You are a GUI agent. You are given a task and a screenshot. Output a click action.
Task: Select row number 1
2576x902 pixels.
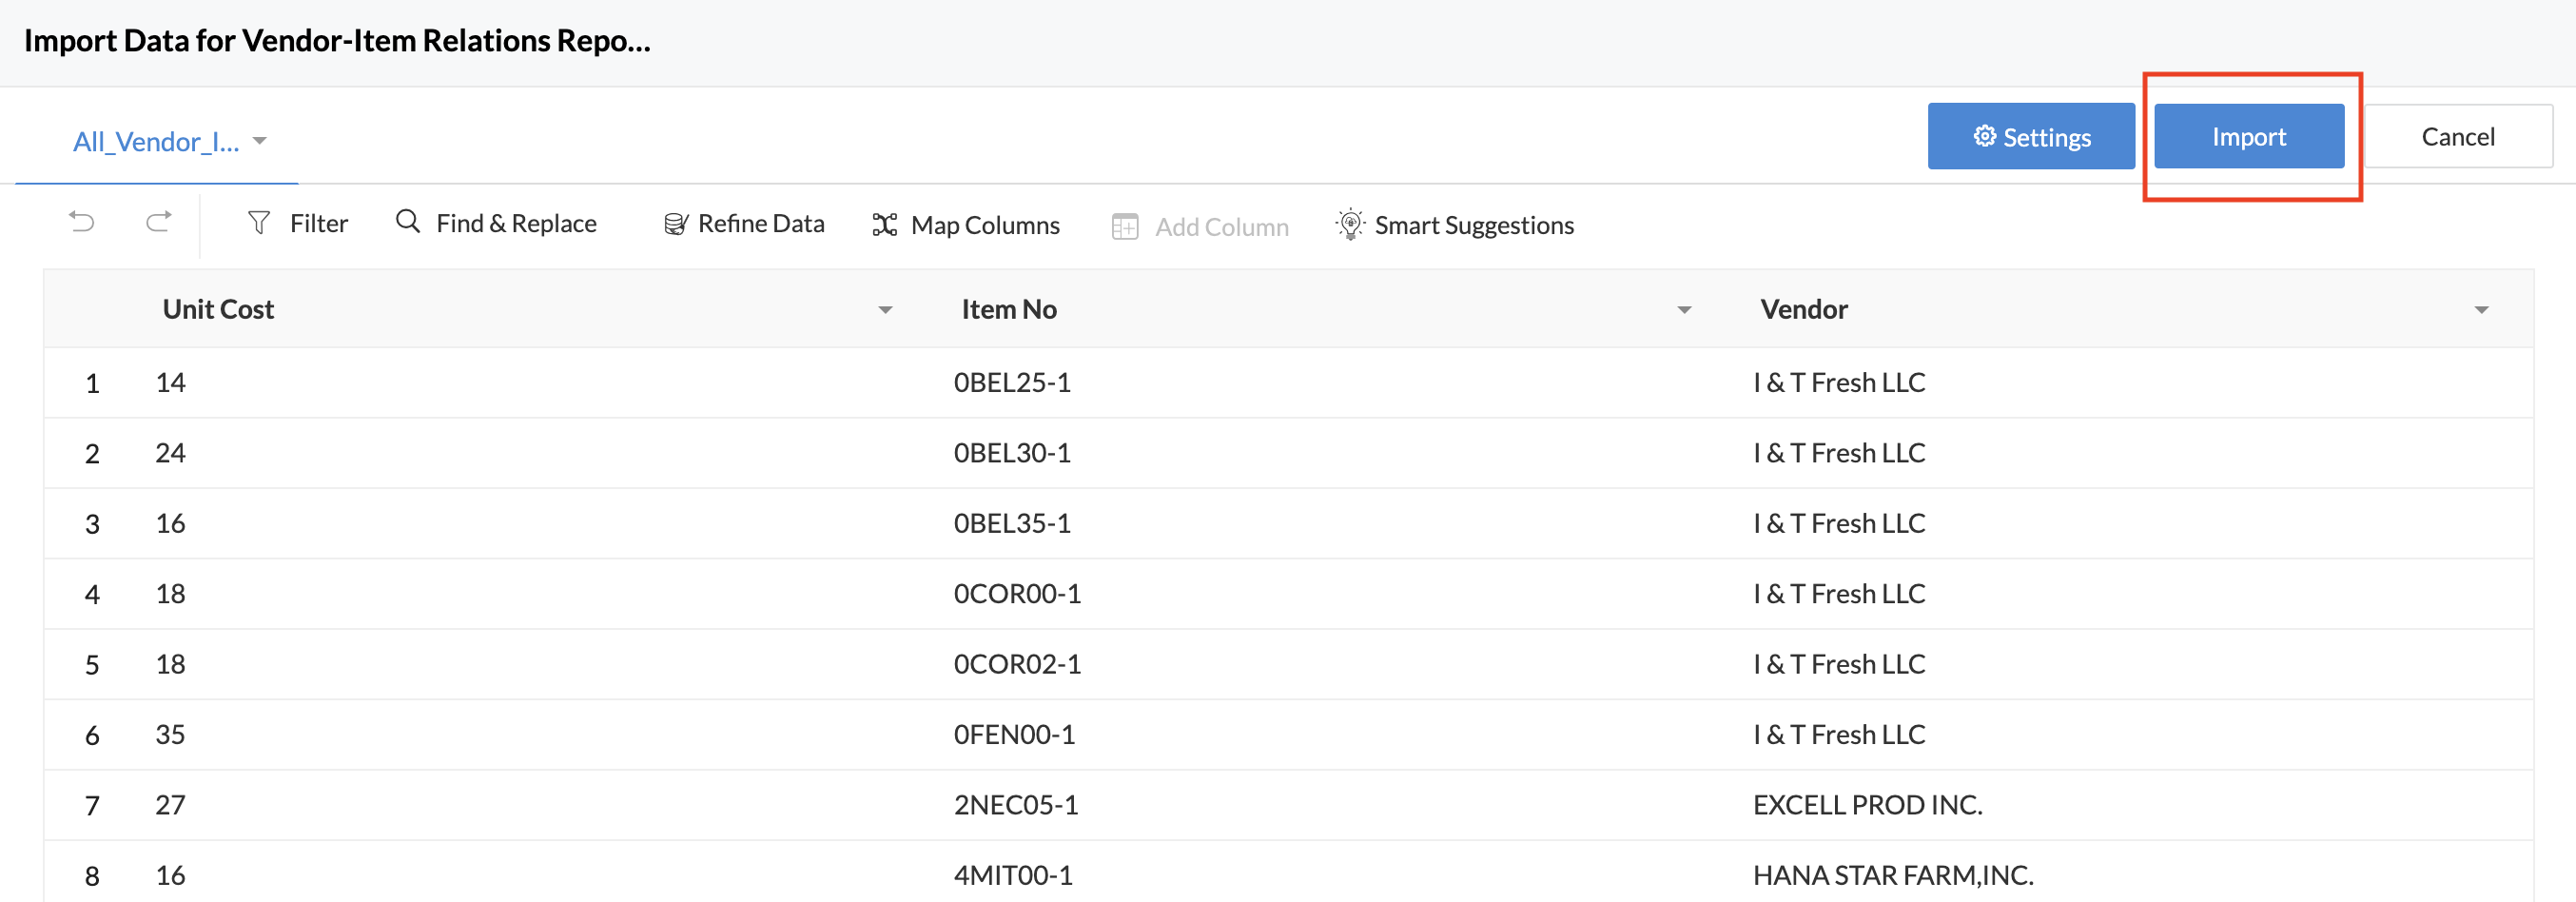pyautogui.click(x=92, y=383)
